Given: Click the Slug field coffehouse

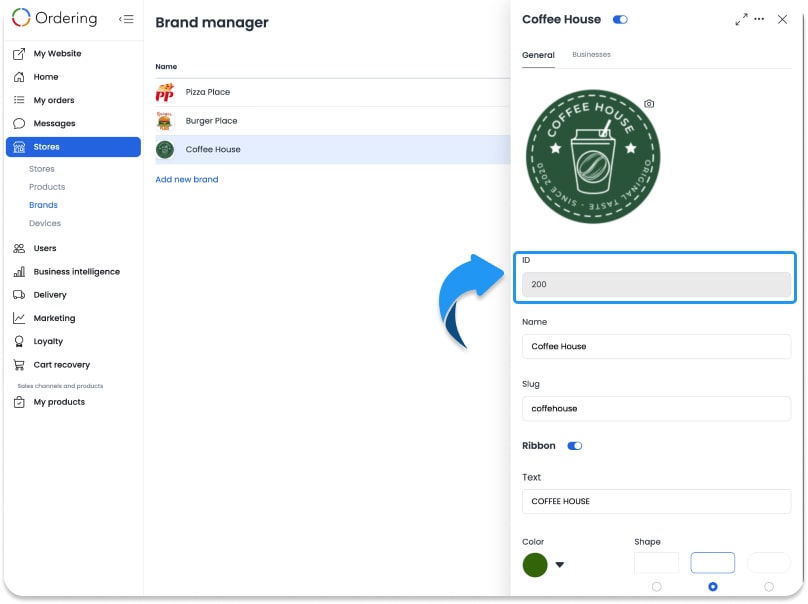Looking at the screenshot, I should (656, 409).
